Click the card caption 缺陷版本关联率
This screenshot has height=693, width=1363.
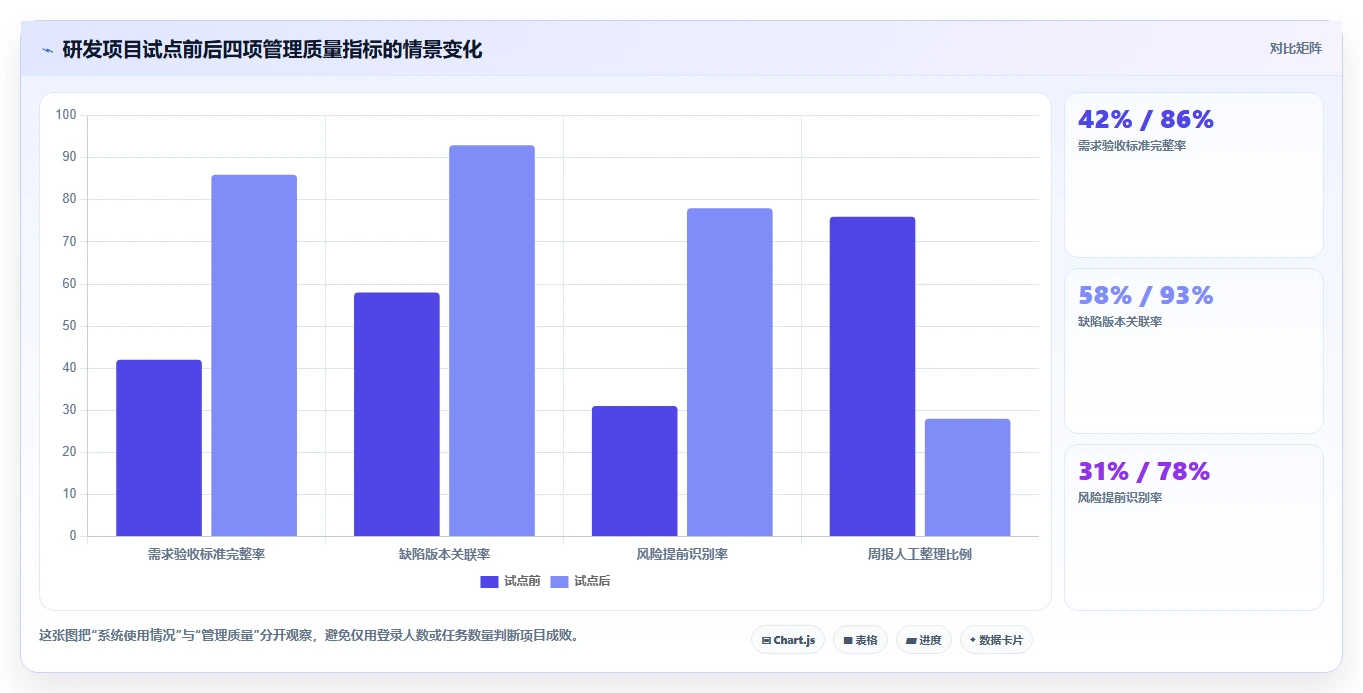pyautogui.click(x=1120, y=322)
